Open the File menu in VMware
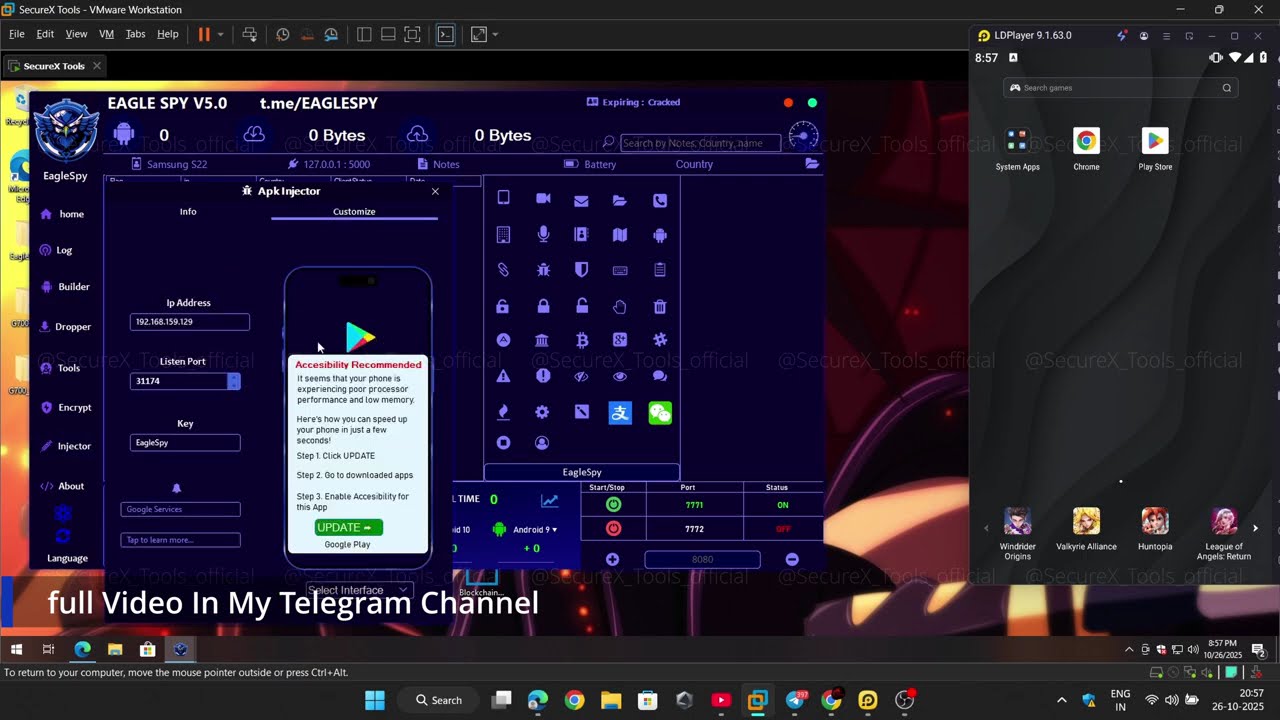This screenshot has height=720, width=1280. [x=17, y=34]
